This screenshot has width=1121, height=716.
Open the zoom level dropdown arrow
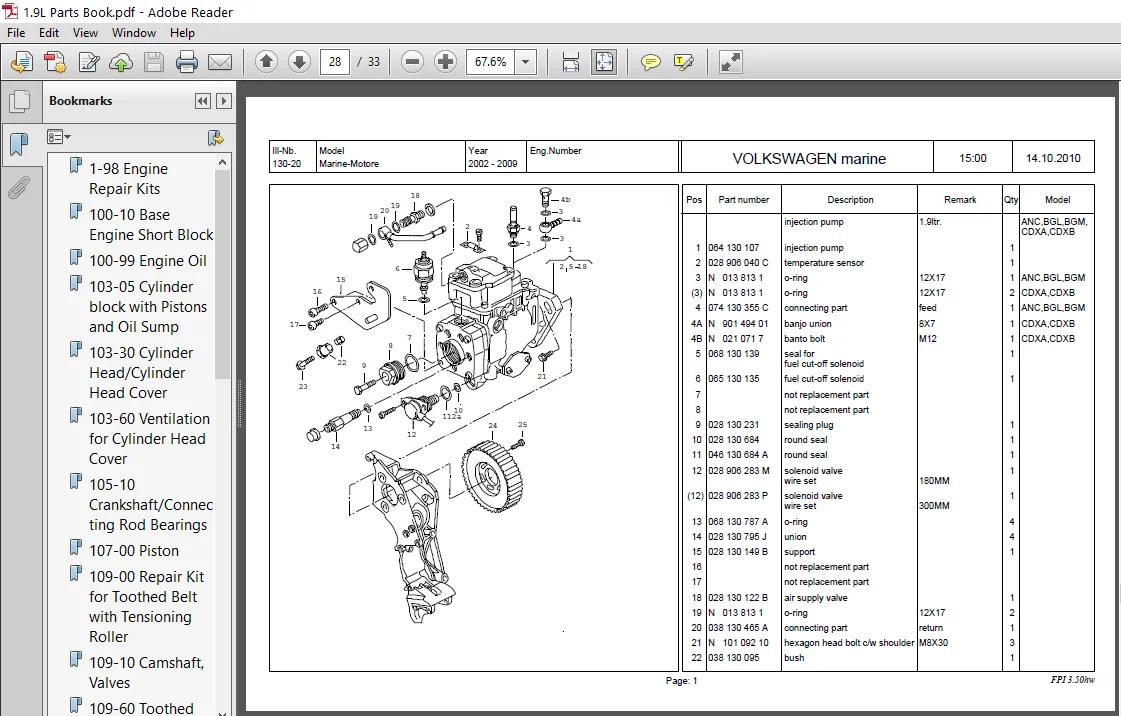coord(525,62)
